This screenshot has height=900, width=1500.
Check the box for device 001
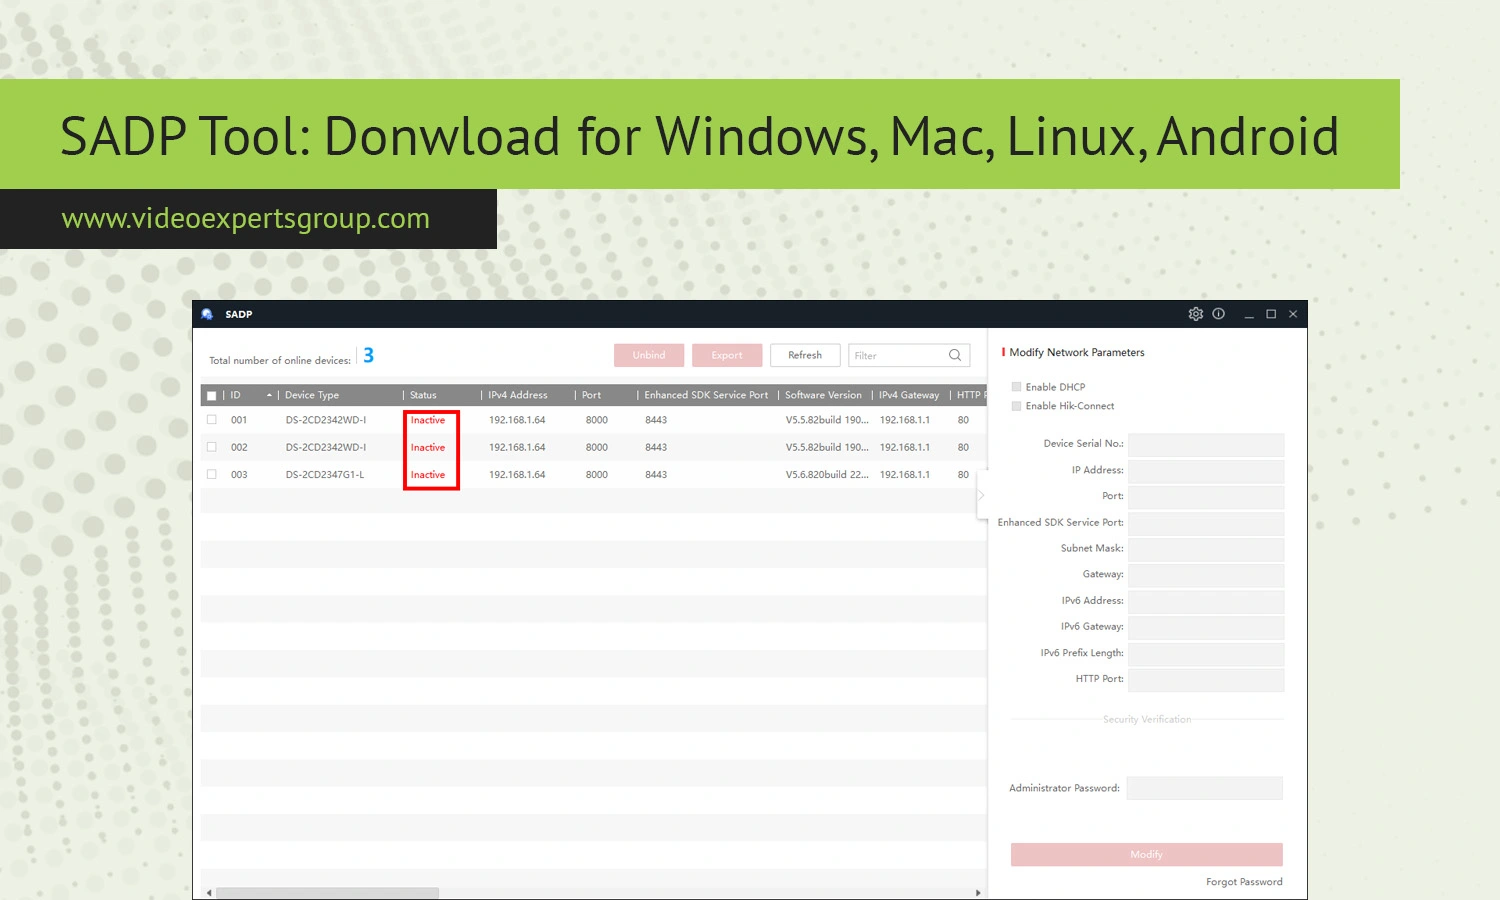pyautogui.click(x=211, y=420)
